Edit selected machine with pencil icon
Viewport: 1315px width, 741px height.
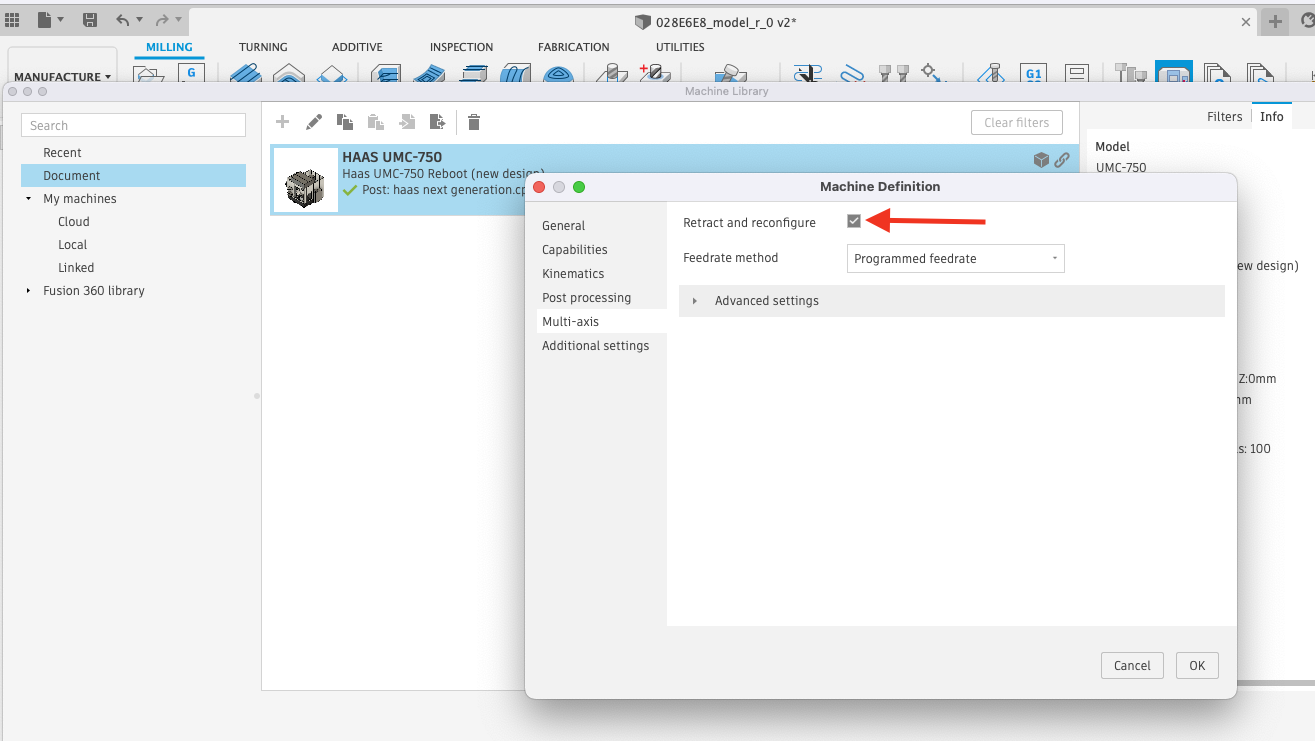(x=314, y=122)
